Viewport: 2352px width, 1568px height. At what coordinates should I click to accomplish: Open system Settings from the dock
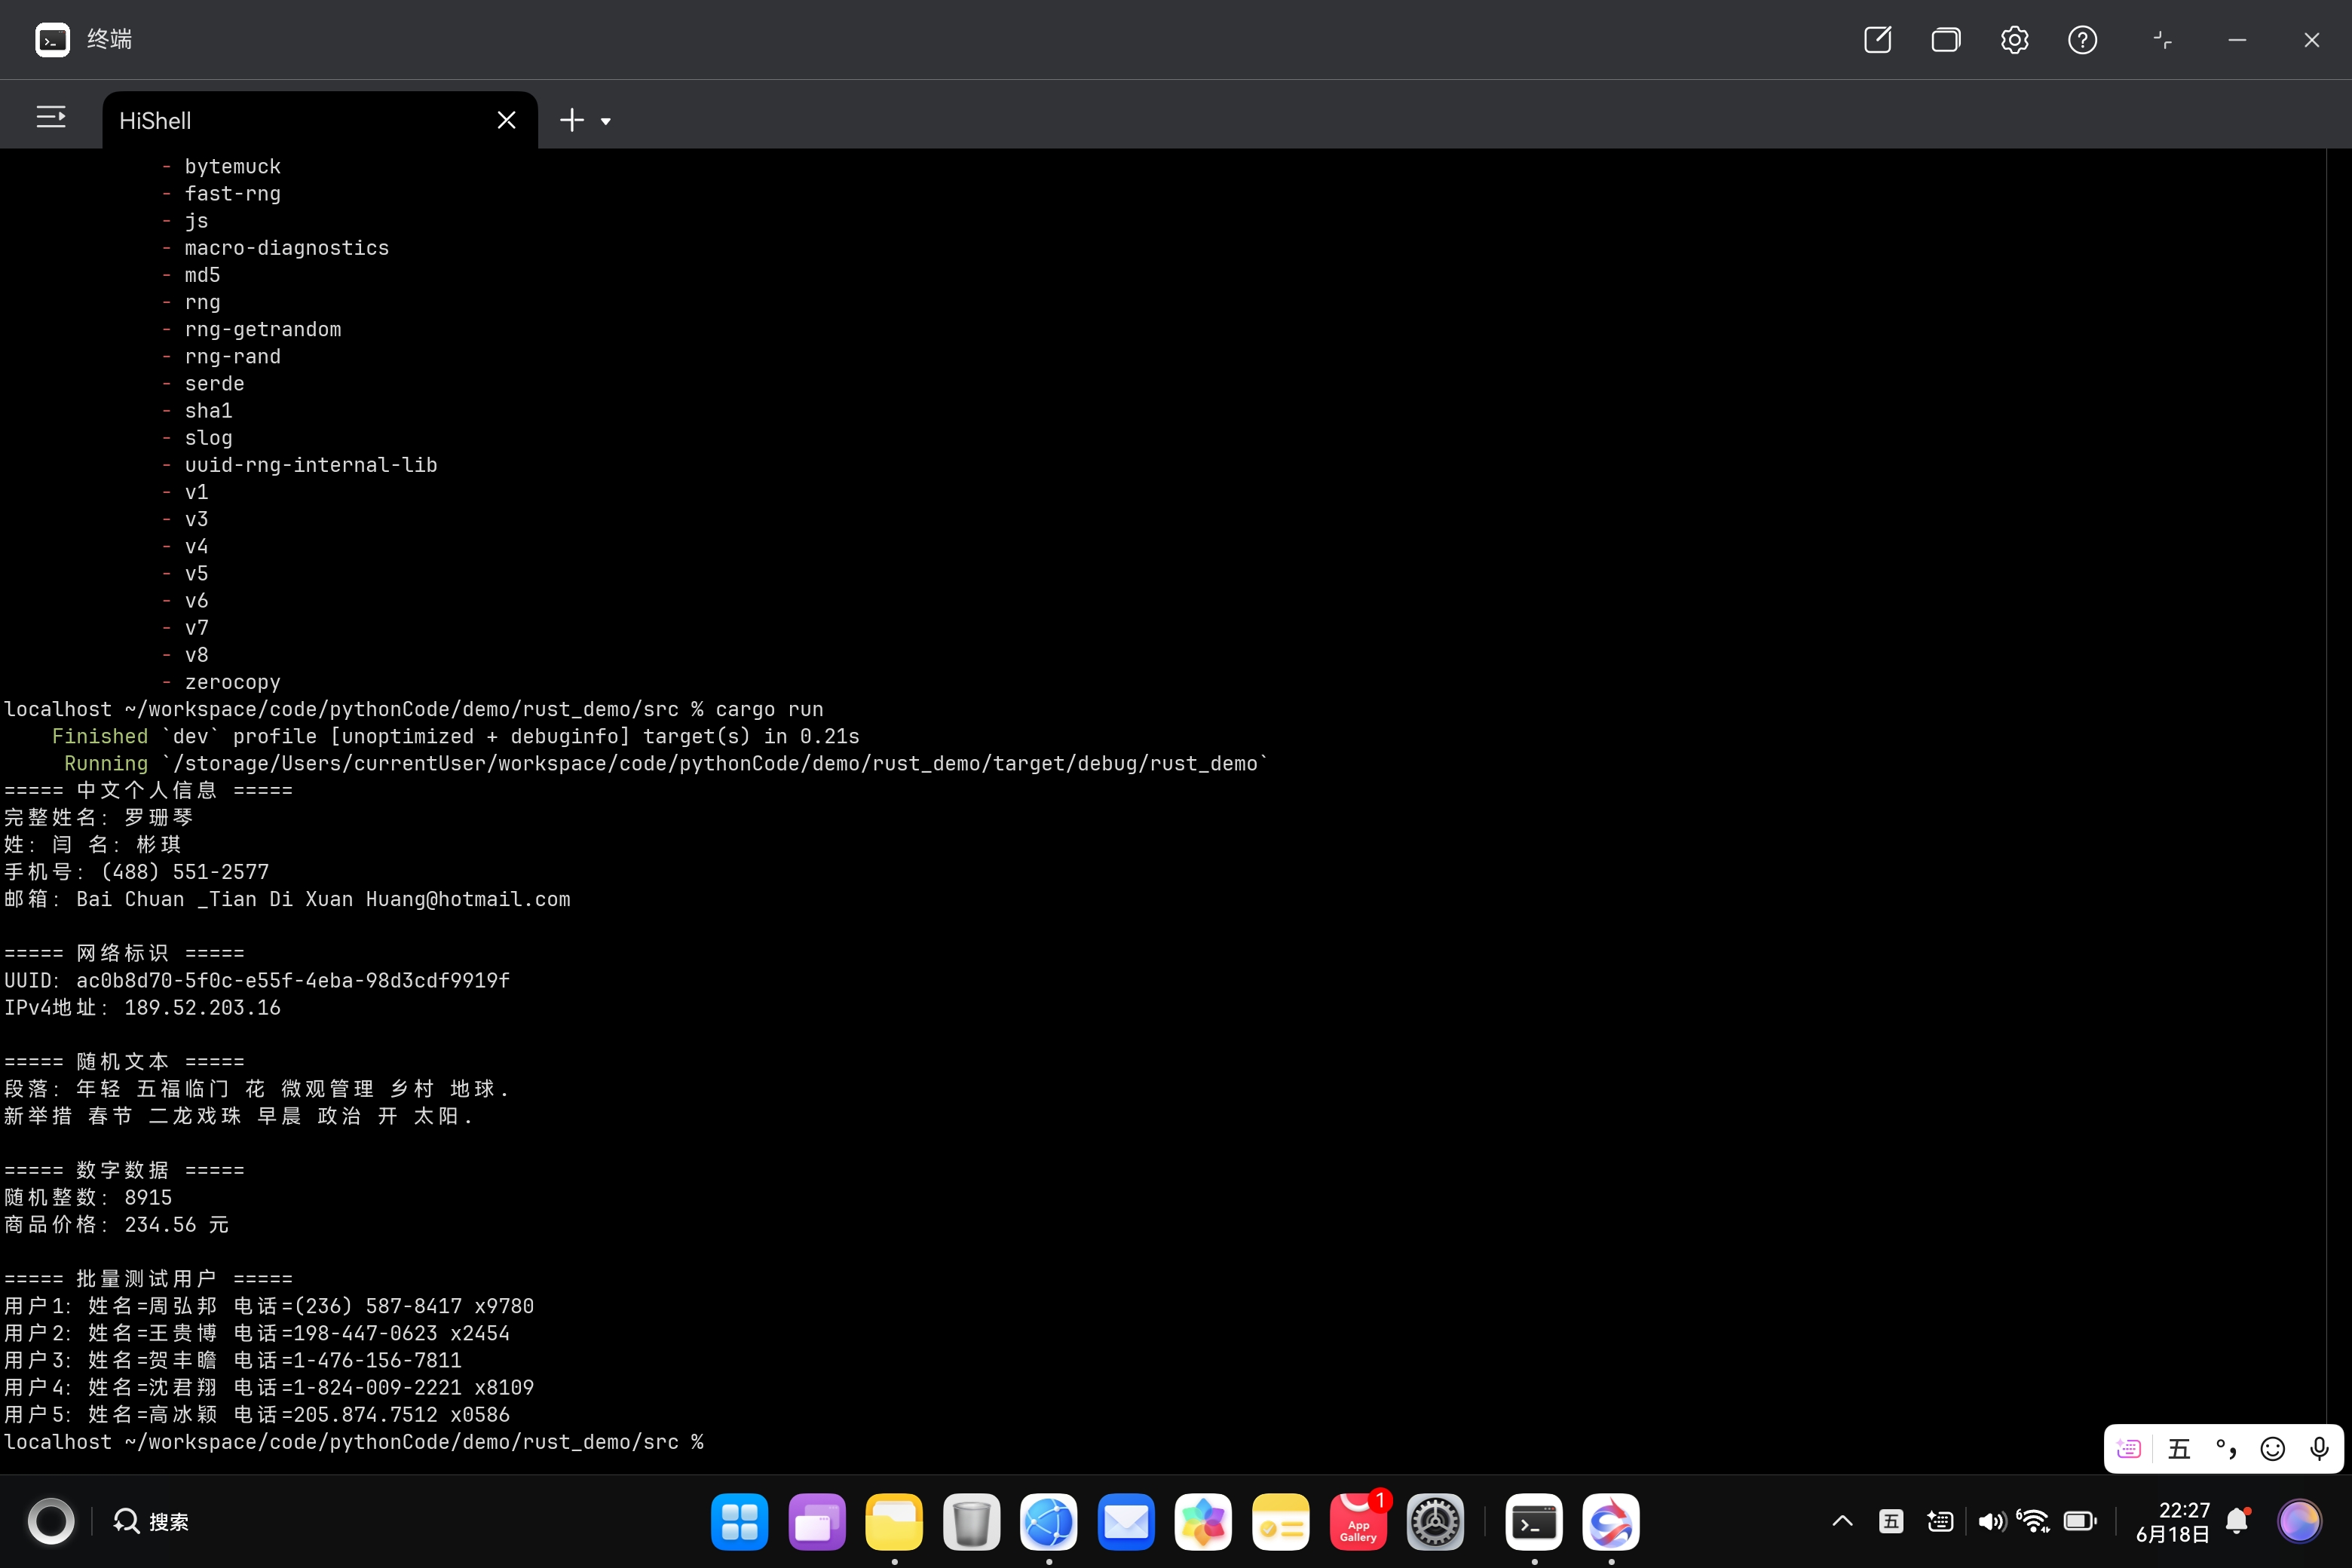(x=1435, y=1521)
